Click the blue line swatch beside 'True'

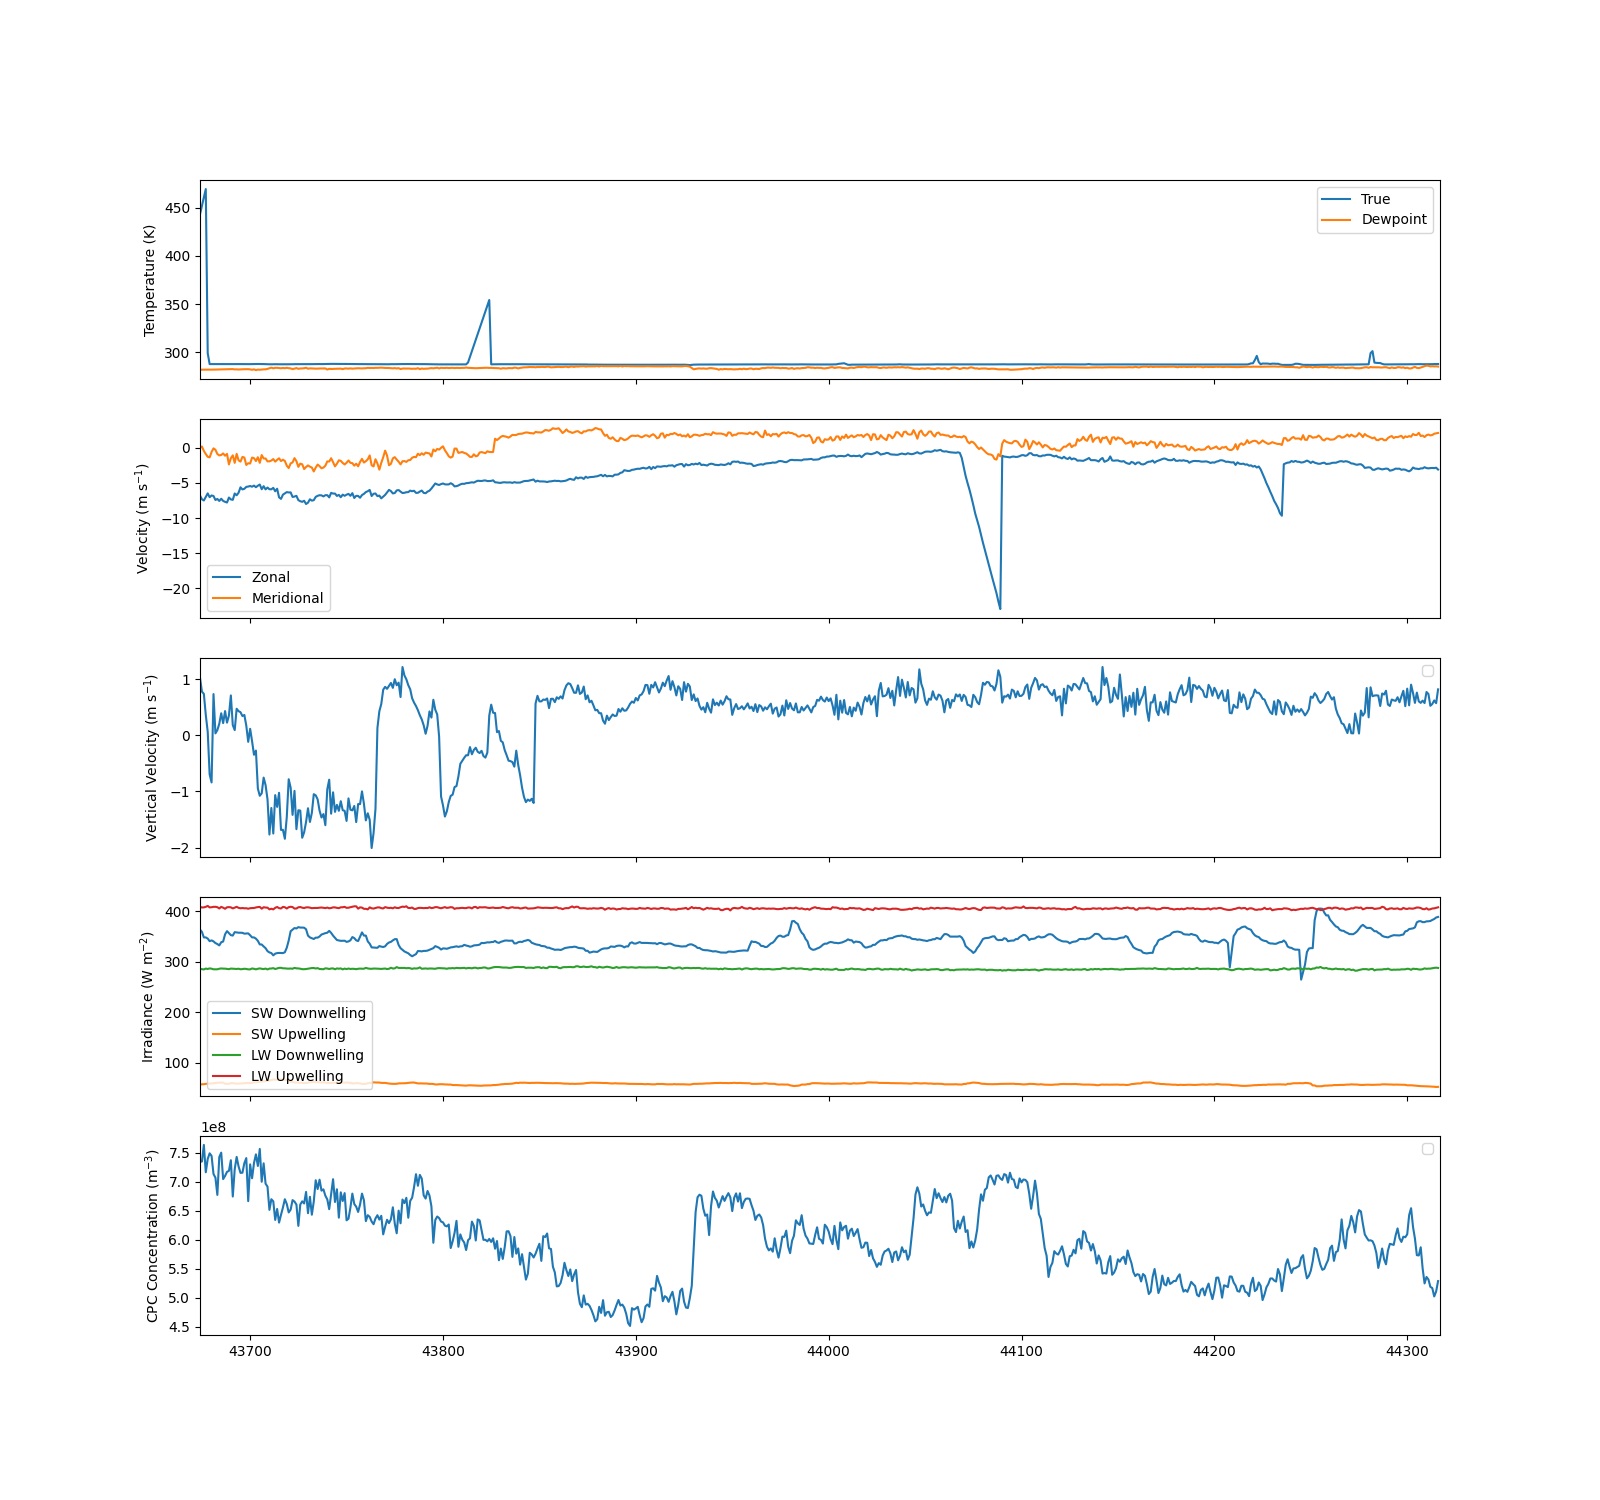click(x=1336, y=199)
